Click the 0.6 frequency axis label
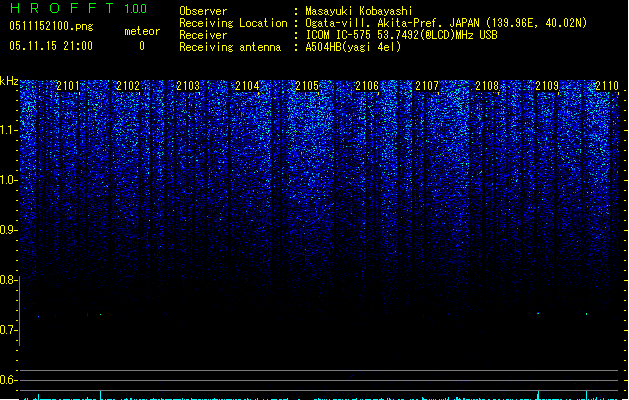This screenshot has height=400, width=629. coord(8,380)
